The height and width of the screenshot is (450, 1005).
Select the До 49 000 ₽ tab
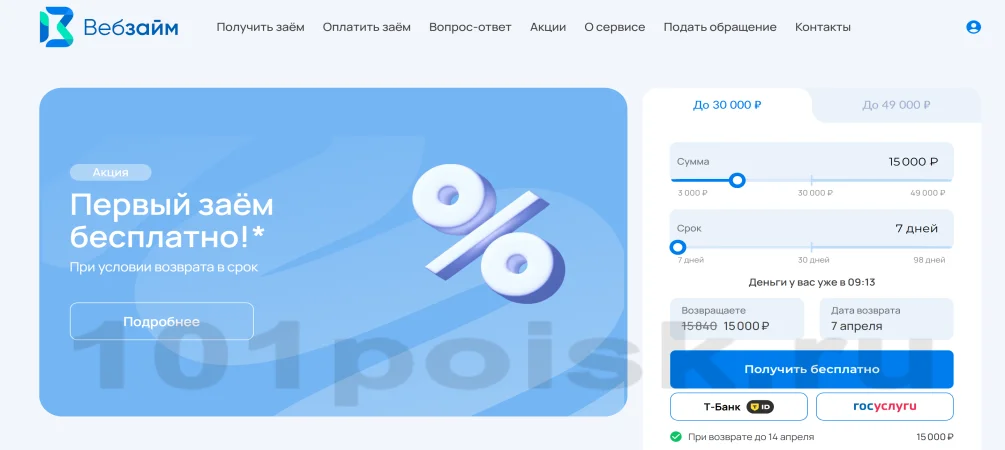pos(896,105)
